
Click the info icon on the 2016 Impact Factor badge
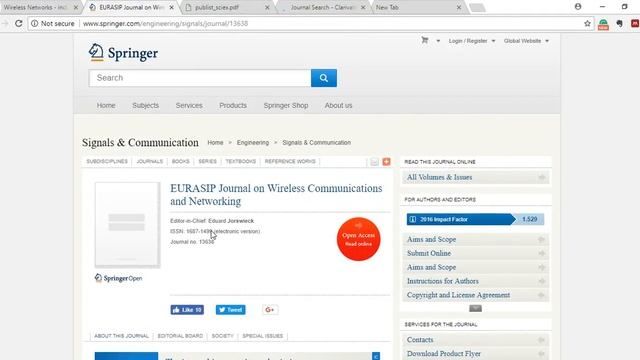(x=413, y=220)
